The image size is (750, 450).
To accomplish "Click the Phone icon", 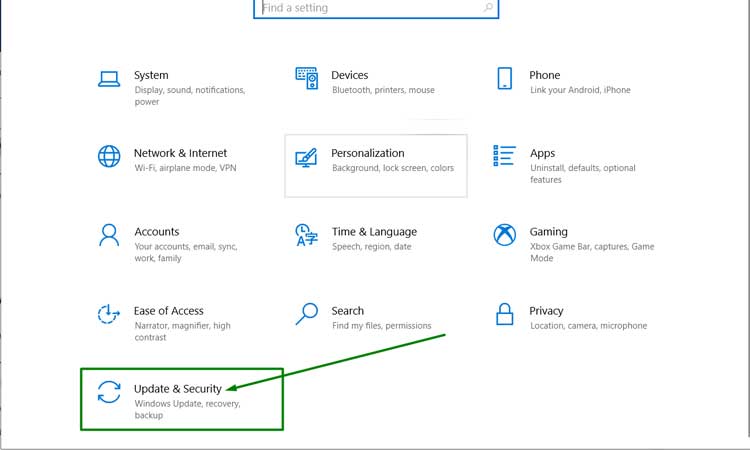I will tap(505, 78).
